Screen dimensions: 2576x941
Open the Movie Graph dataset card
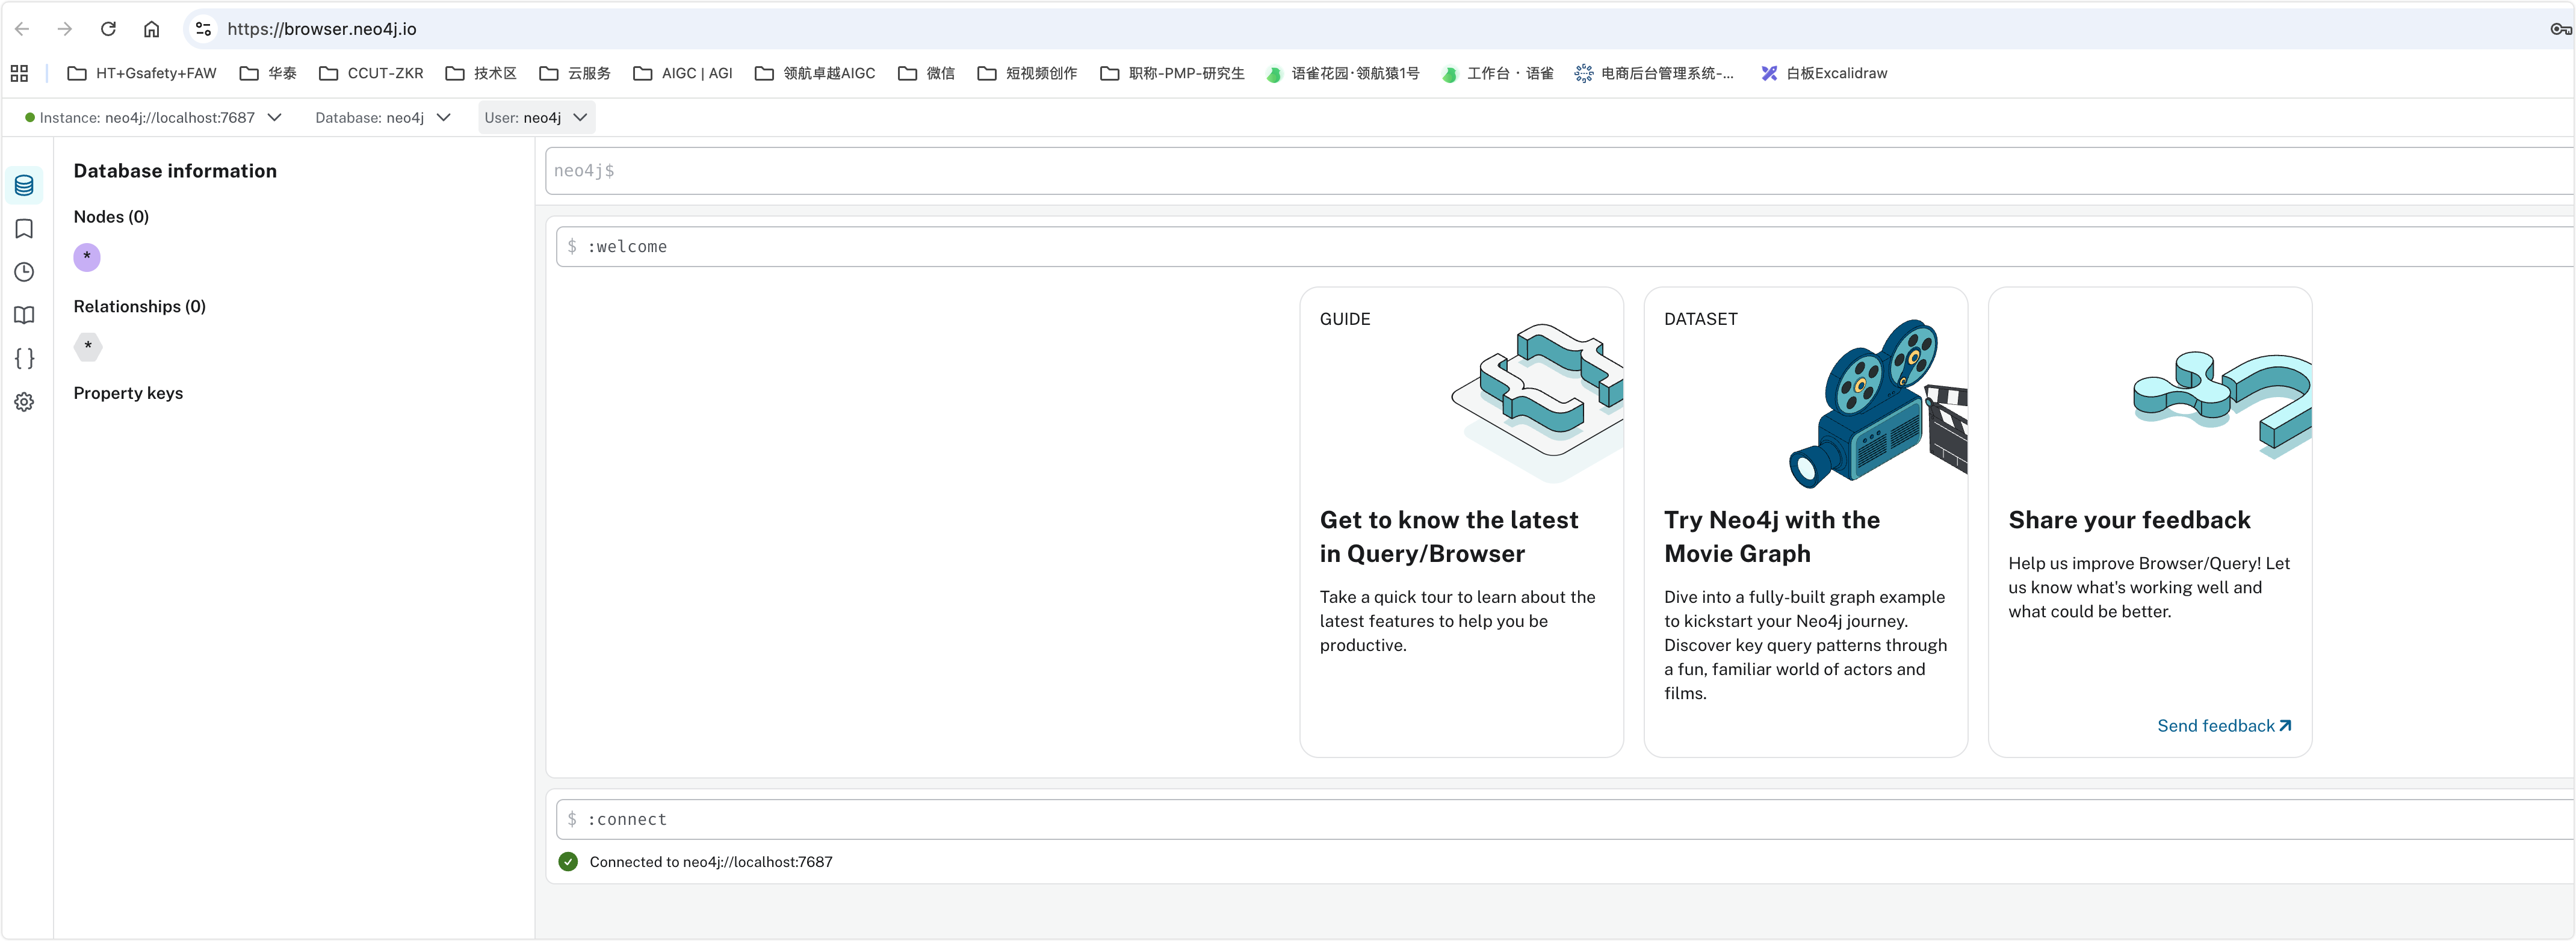tap(1805, 522)
